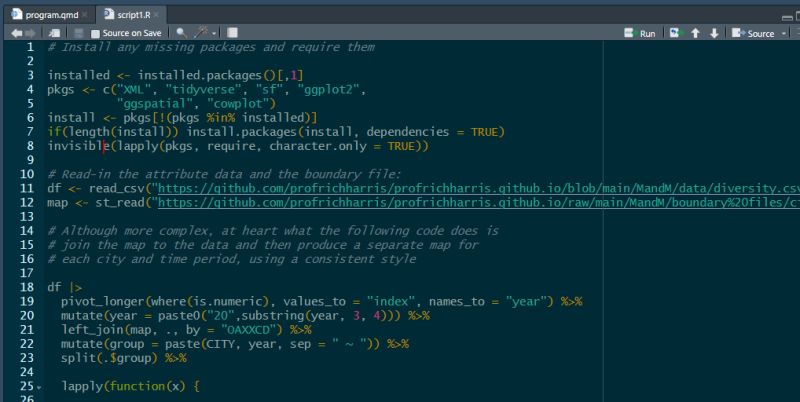
Task: Open the diversity.csv GitHub URL on line 11
Action: 479,189
